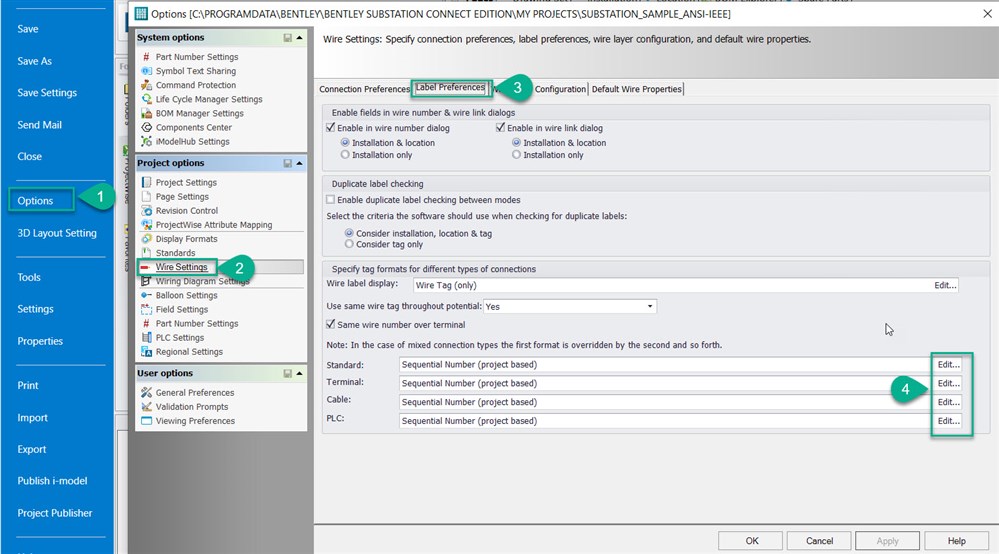Select Installation & location under wire link dialog
This screenshot has width=999, height=554.
pos(516,143)
